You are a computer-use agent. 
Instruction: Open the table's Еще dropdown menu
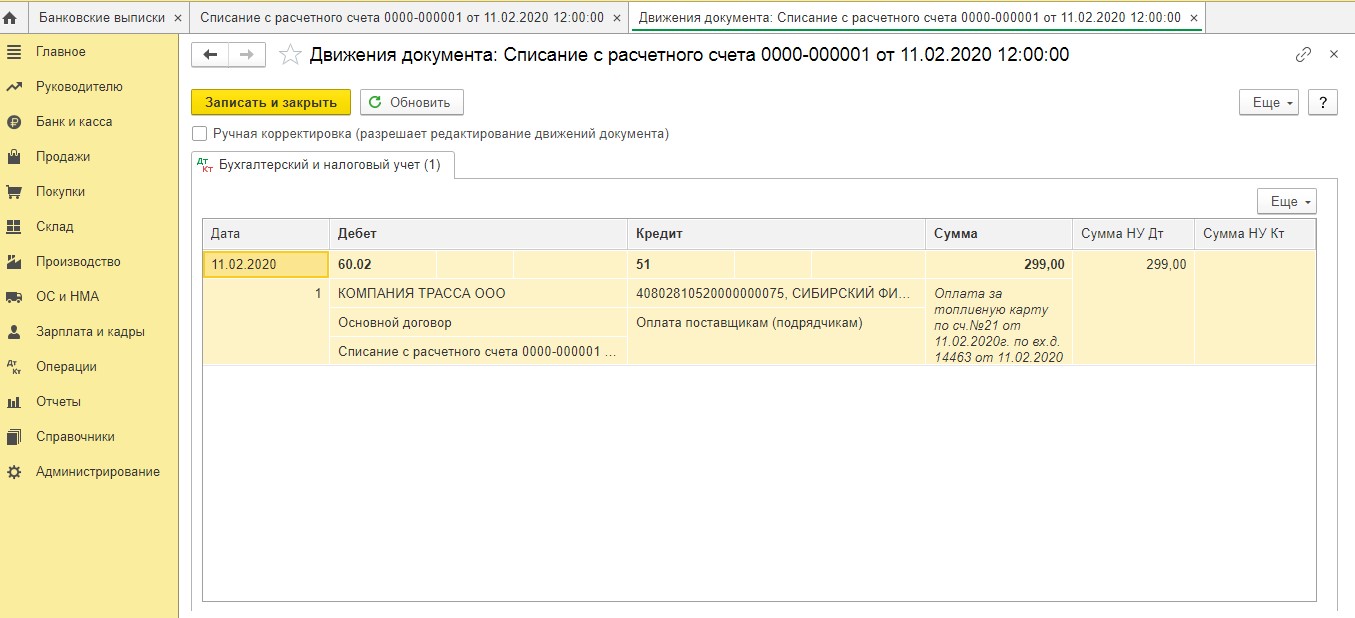point(1286,201)
